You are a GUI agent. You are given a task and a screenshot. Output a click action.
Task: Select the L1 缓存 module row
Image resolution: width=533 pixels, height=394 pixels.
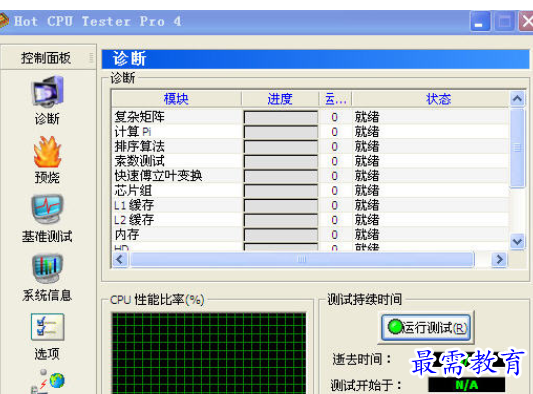click(x=310, y=205)
